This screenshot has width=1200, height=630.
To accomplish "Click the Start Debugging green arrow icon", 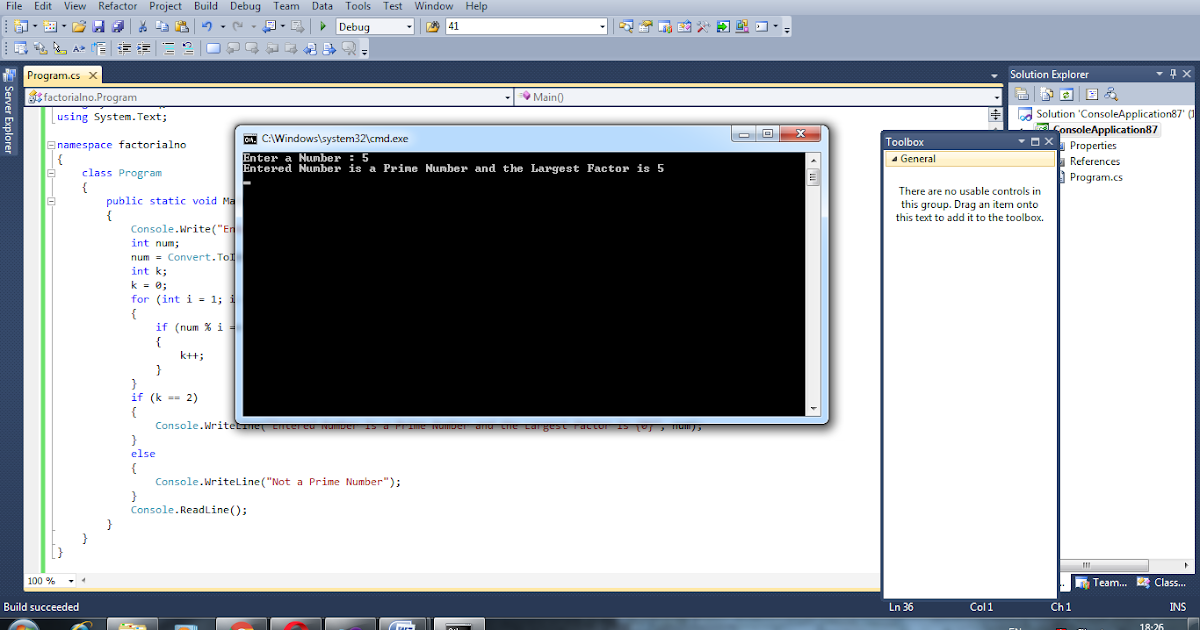I will point(323,26).
